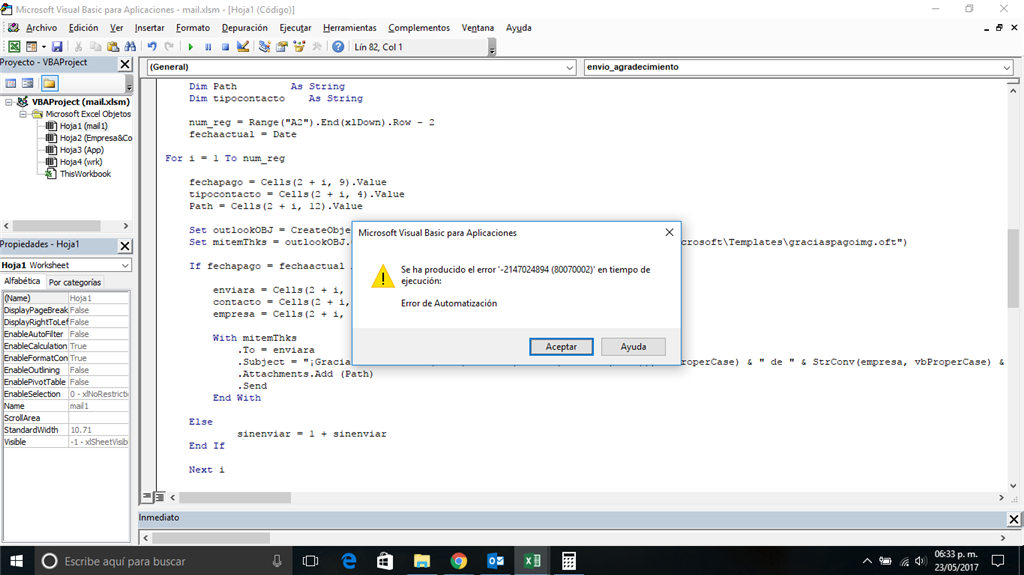This screenshot has height=575, width=1024.
Task: Click the Windows Start button
Action: pos(16,561)
